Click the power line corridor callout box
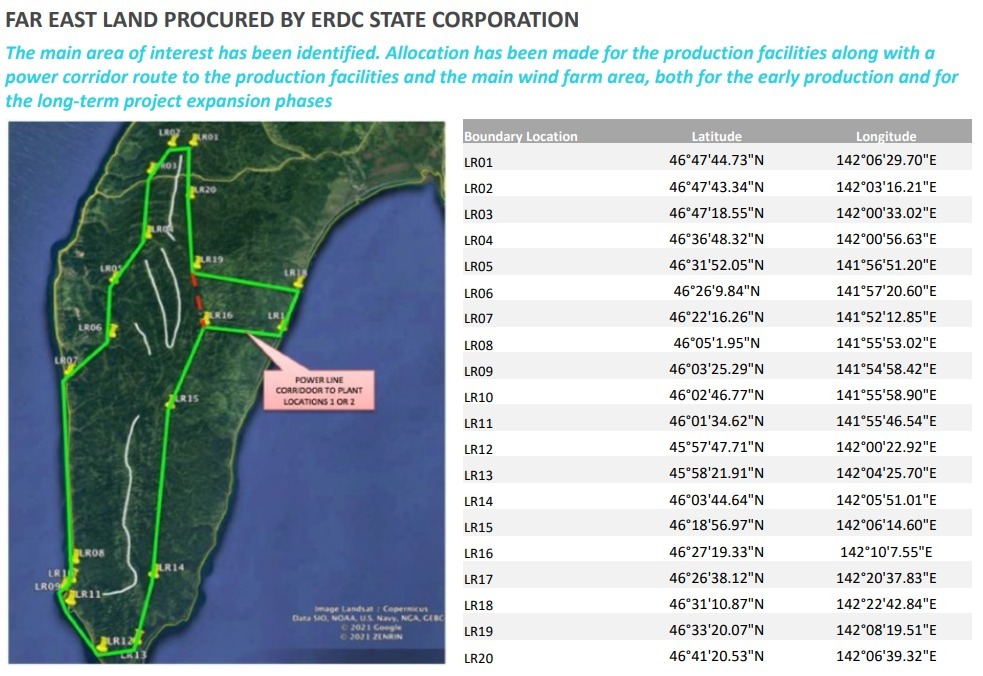The height and width of the screenshot is (676, 983). 311,391
